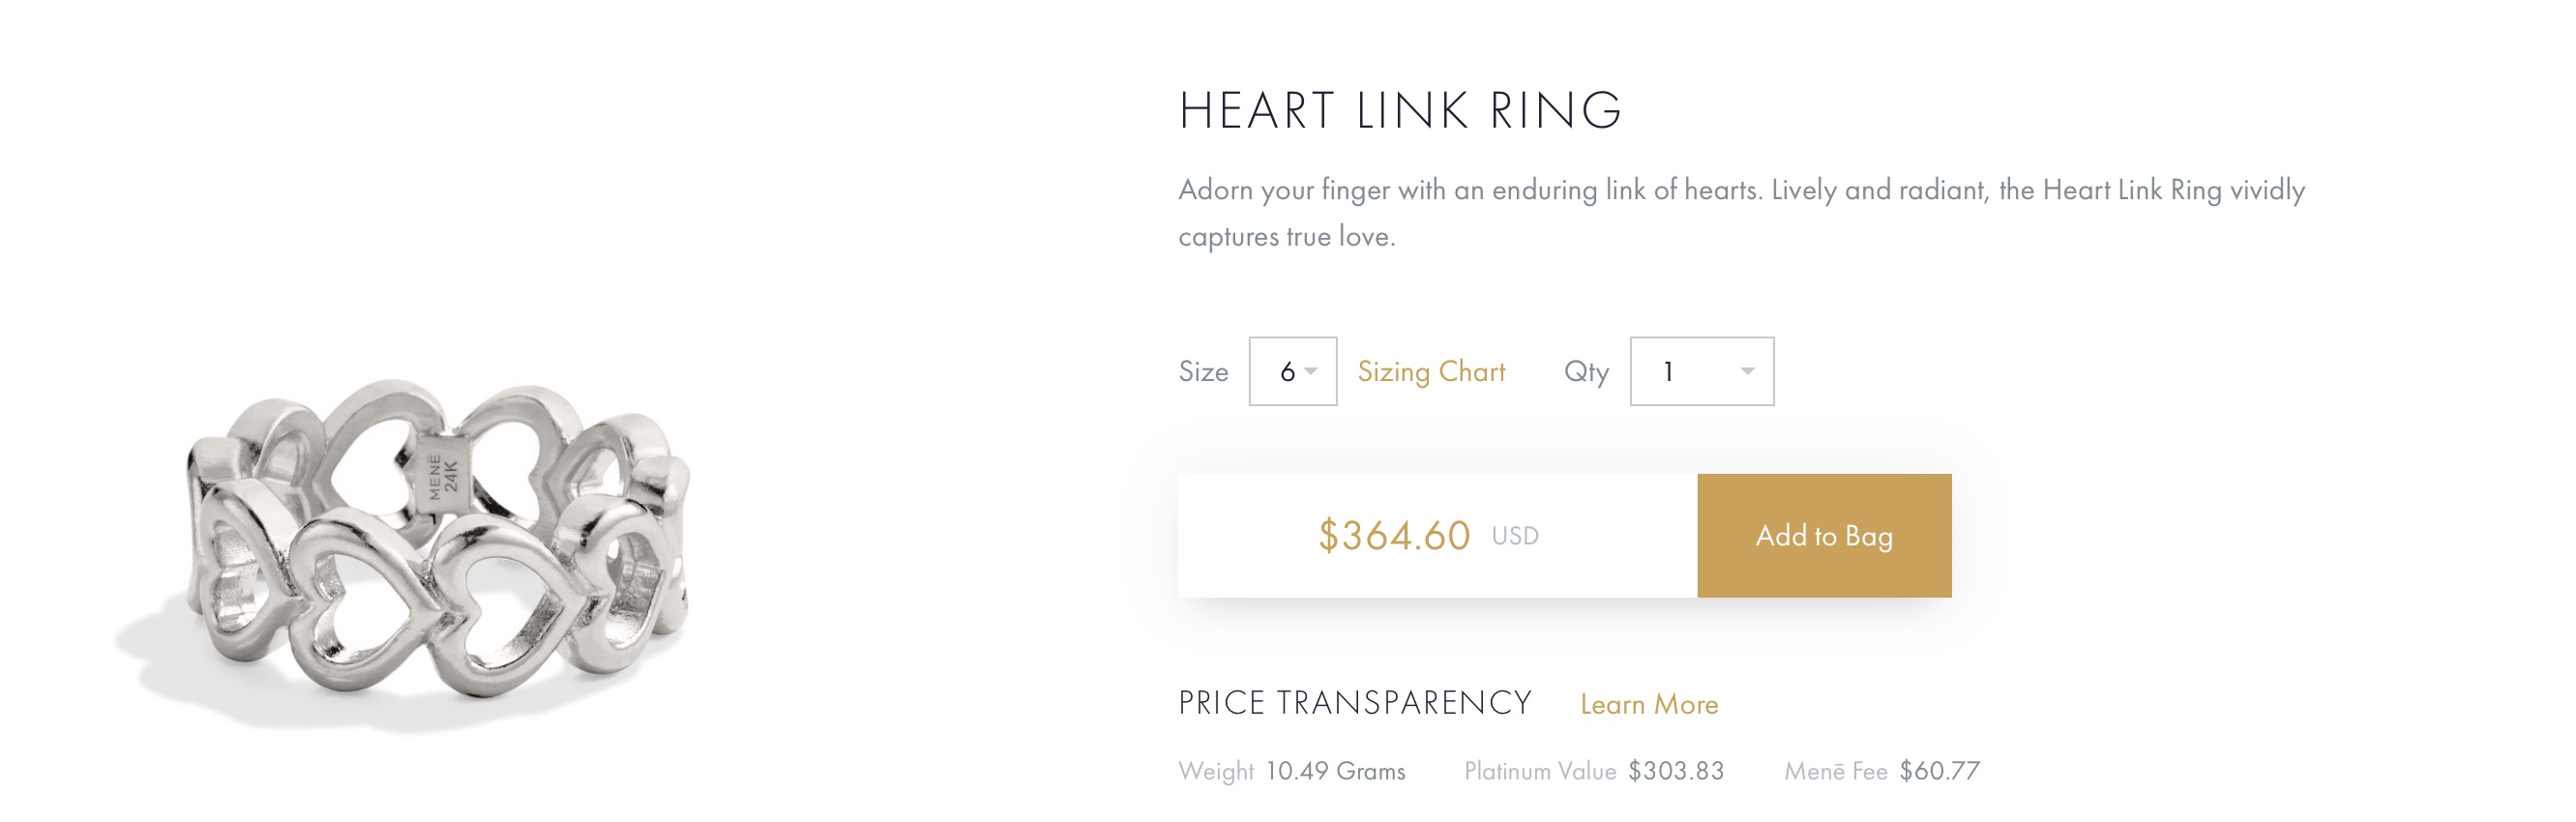
Task: Click the Platinum Value $303.83 amount
Action: (x=1675, y=771)
